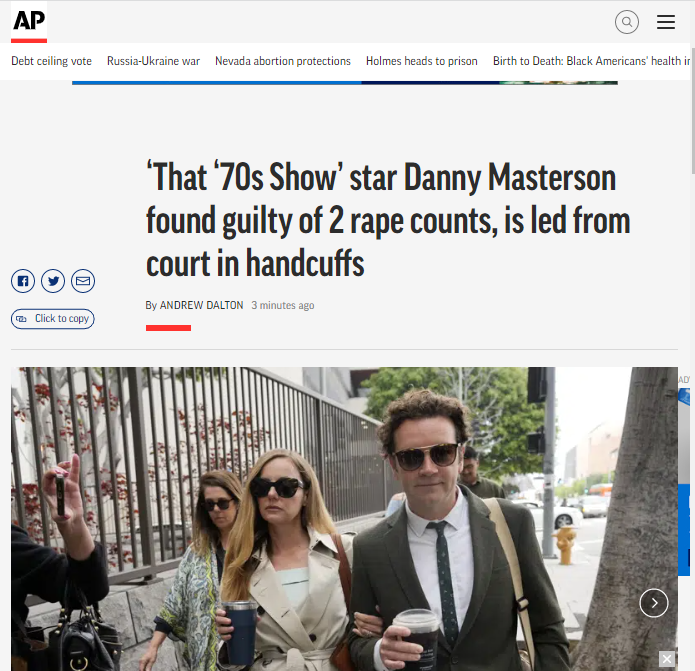The image size is (695, 671).
Task: Share article via email icon
Action: (83, 281)
